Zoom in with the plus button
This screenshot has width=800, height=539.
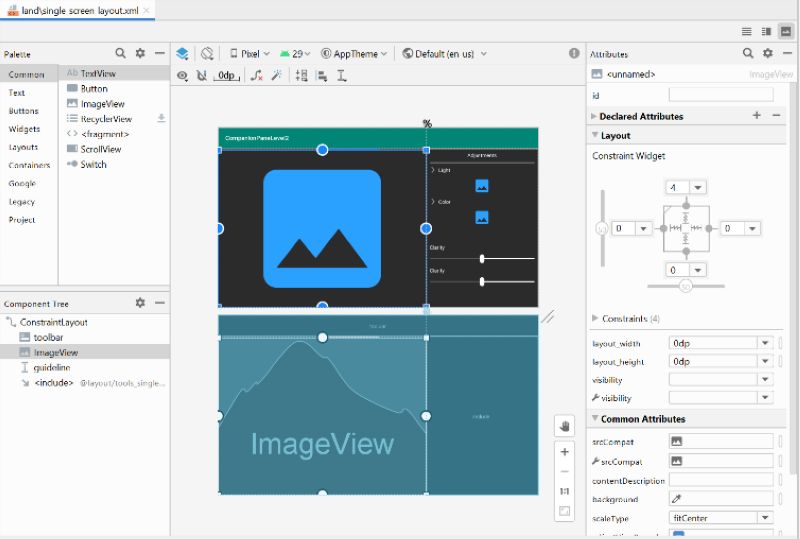[564, 452]
